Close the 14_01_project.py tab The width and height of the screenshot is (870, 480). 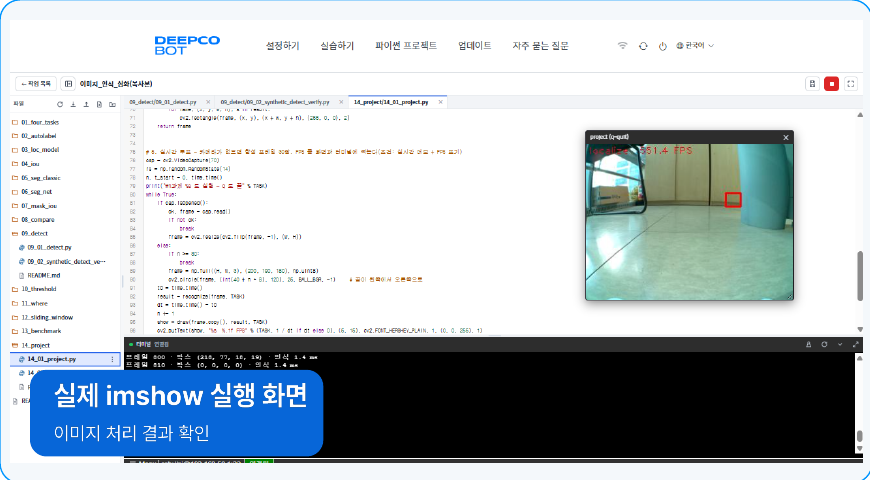click(441, 102)
